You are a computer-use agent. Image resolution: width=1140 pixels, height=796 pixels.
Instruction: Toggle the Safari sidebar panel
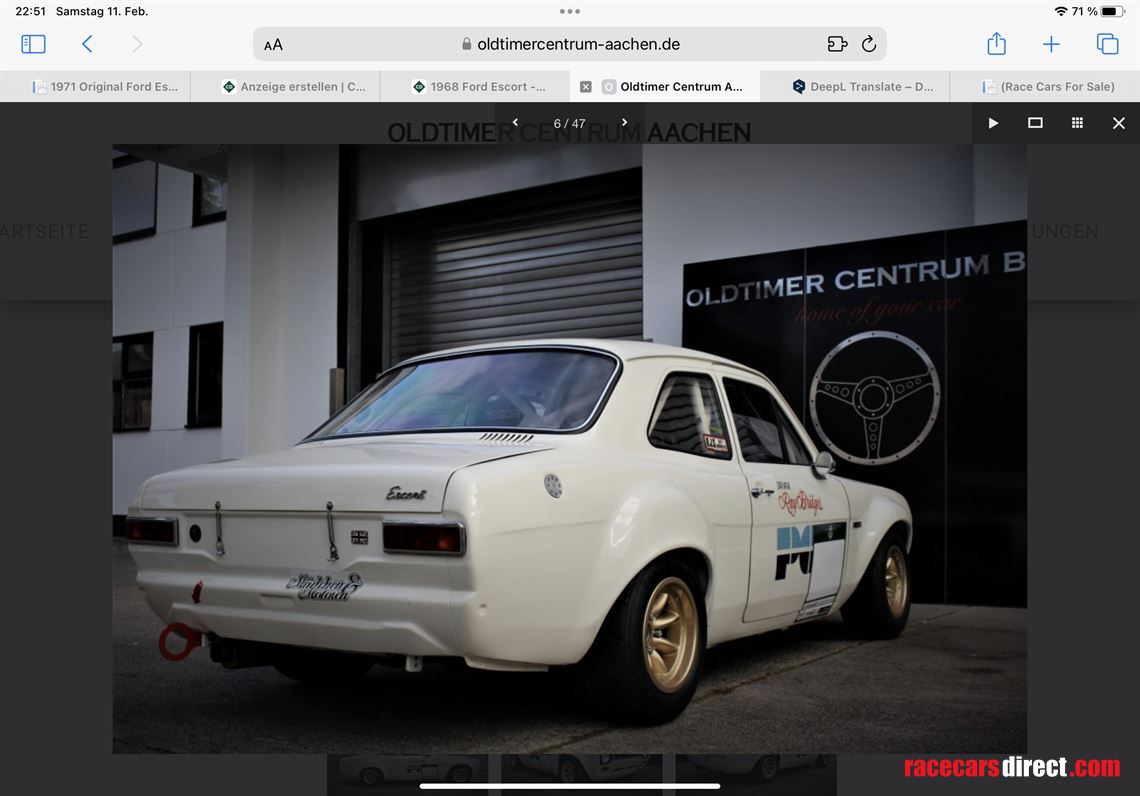33,44
